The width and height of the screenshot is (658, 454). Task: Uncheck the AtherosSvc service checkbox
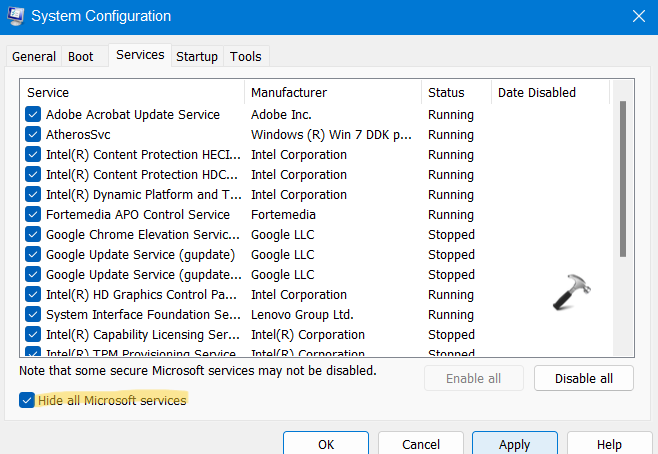click(33, 135)
